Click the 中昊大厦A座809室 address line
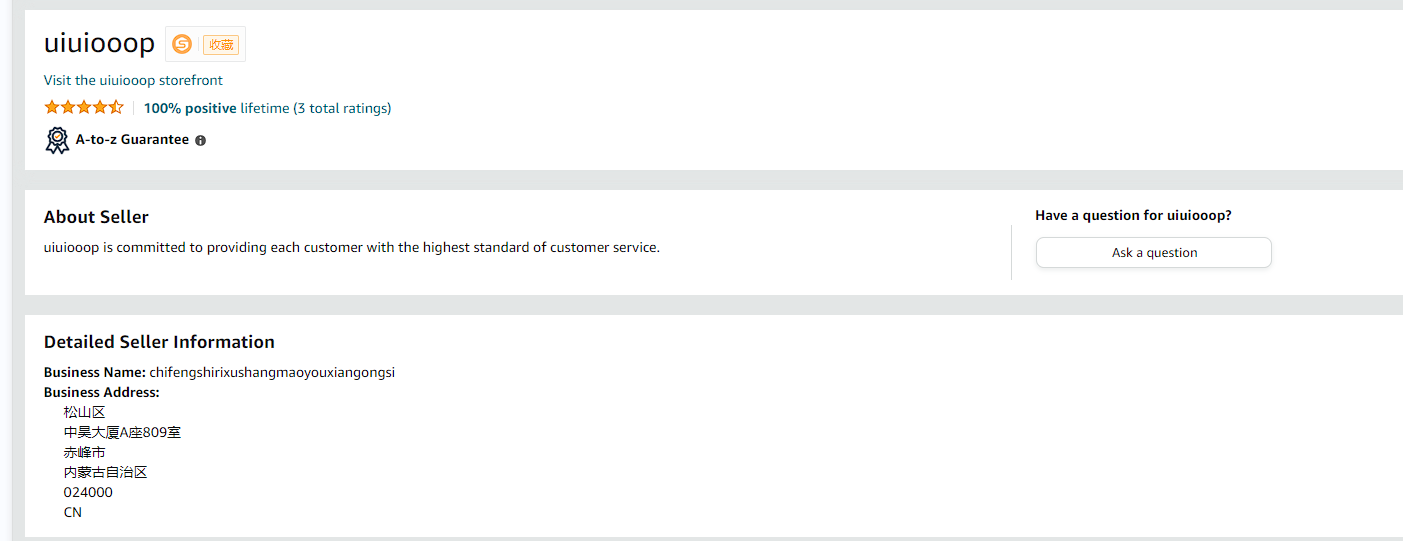Screen dimensions: 1403x541 122,432
